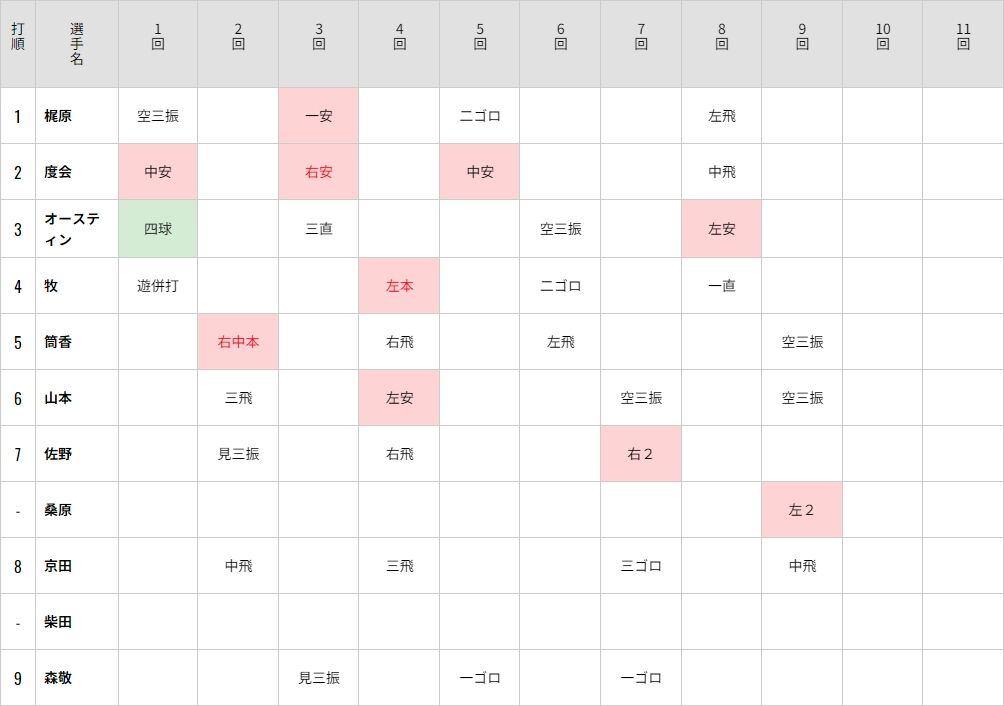Click player name 梶原
Viewport: 1004px width, 706px height.
pyautogui.click(x=58, y=116)
